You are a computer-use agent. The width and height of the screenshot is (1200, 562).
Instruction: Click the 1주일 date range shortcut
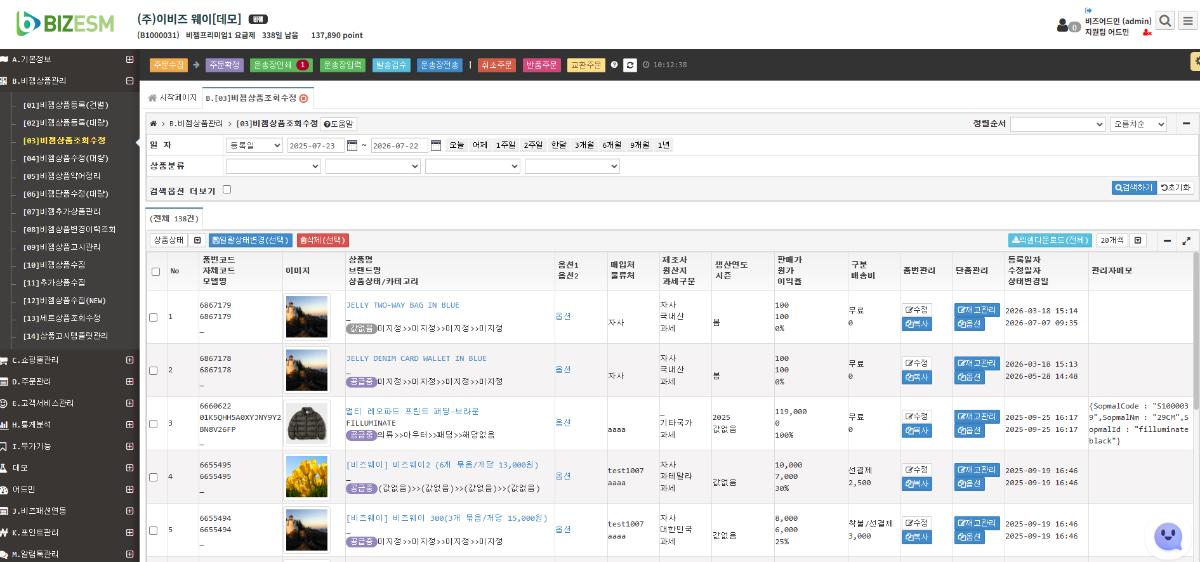(505, 145)
